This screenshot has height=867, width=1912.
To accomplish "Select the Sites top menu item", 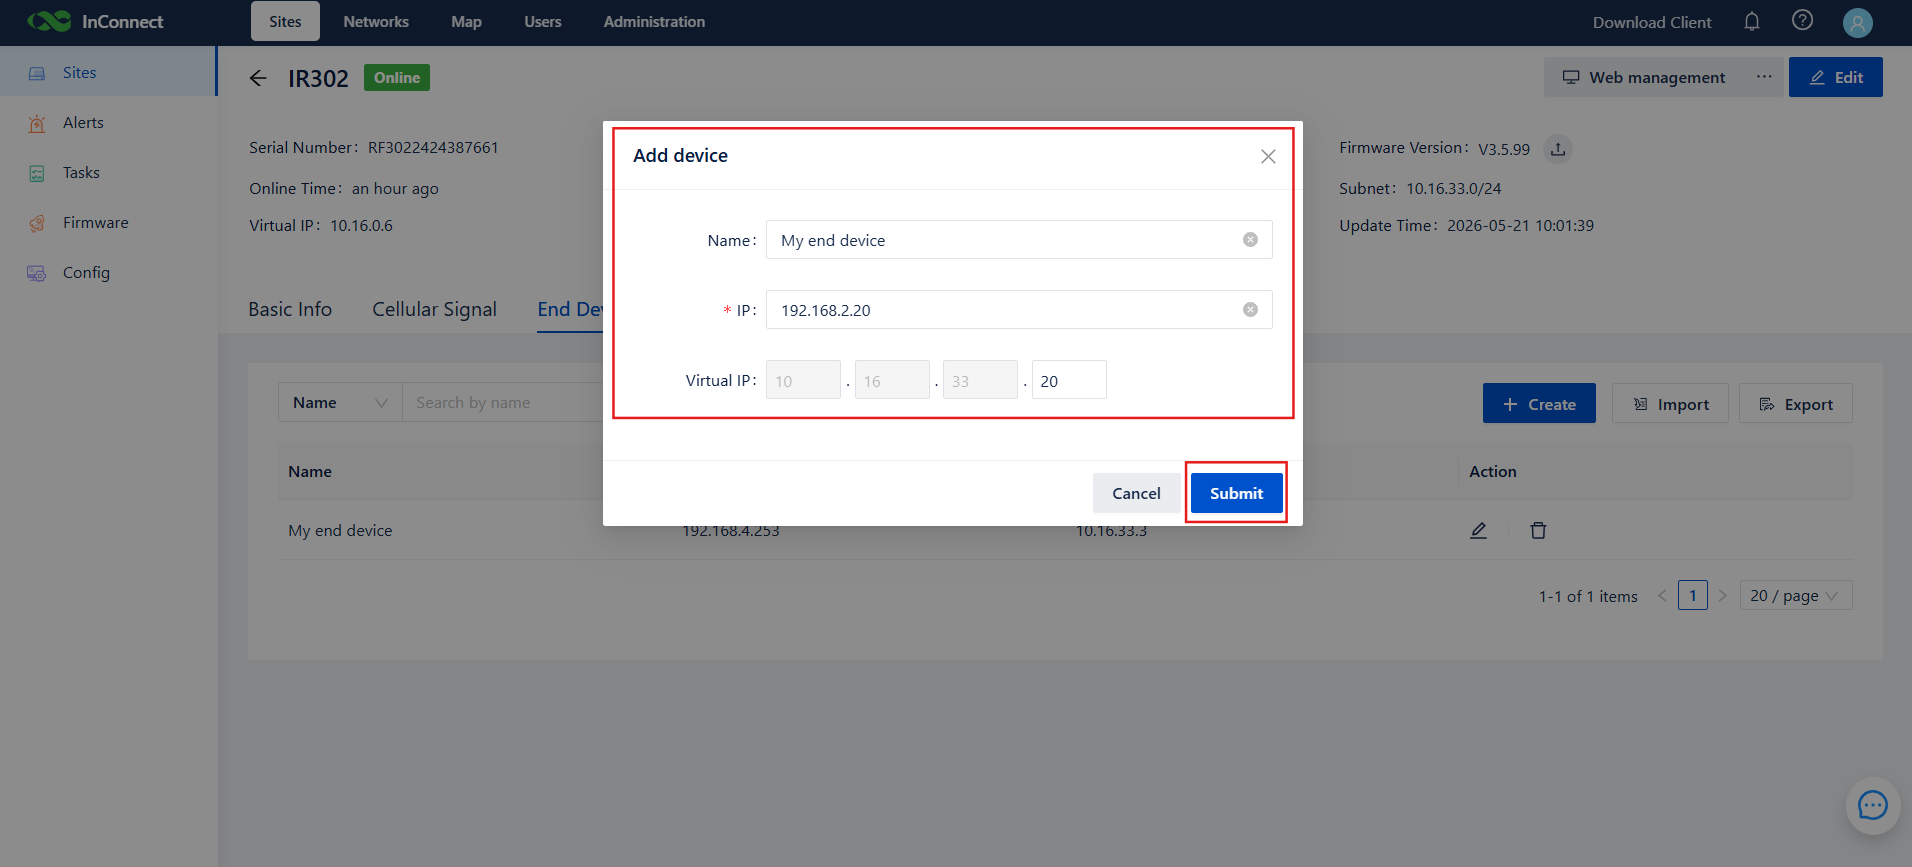I will (285, 21).
